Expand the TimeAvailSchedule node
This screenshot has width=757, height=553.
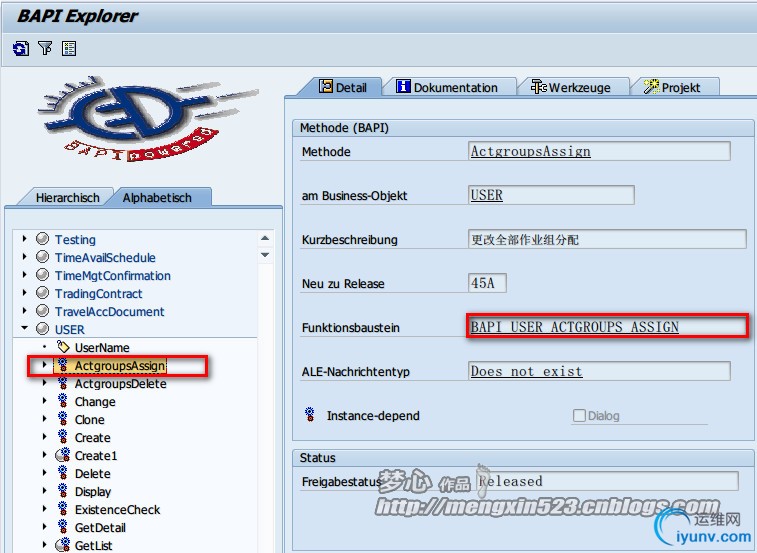[24, 256]
